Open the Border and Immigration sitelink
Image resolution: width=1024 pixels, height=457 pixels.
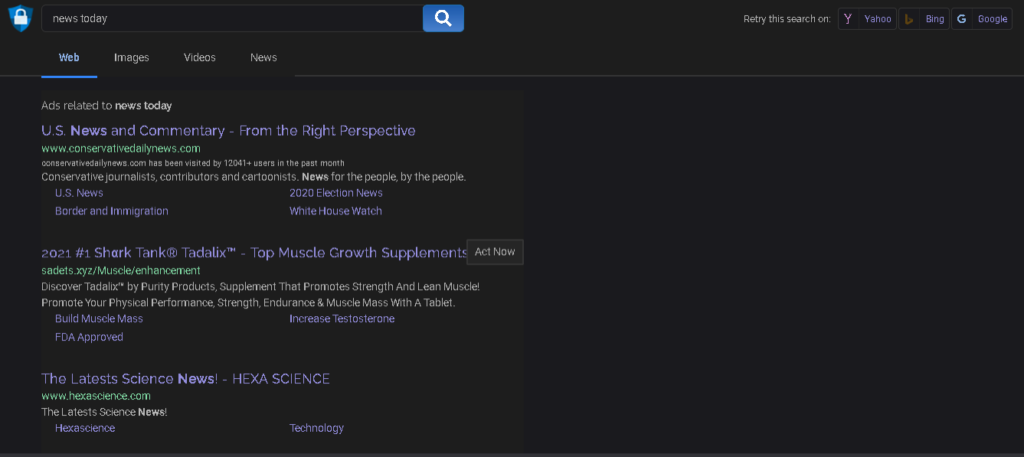(112, 211)
